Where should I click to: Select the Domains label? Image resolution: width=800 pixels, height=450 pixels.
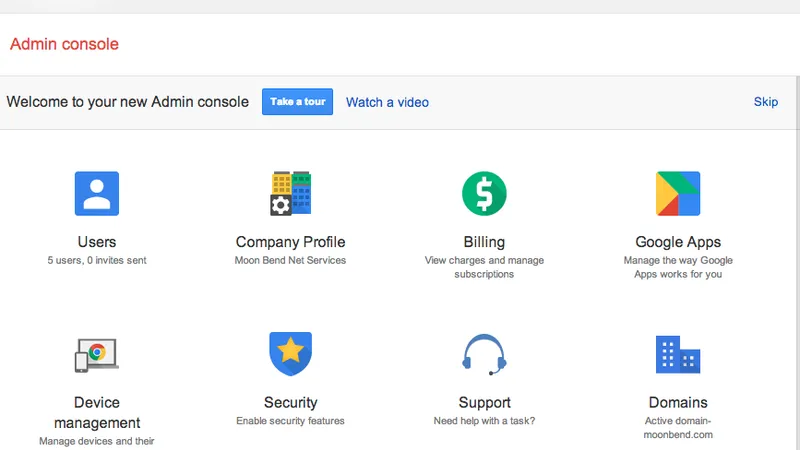[x=678, y=403]
